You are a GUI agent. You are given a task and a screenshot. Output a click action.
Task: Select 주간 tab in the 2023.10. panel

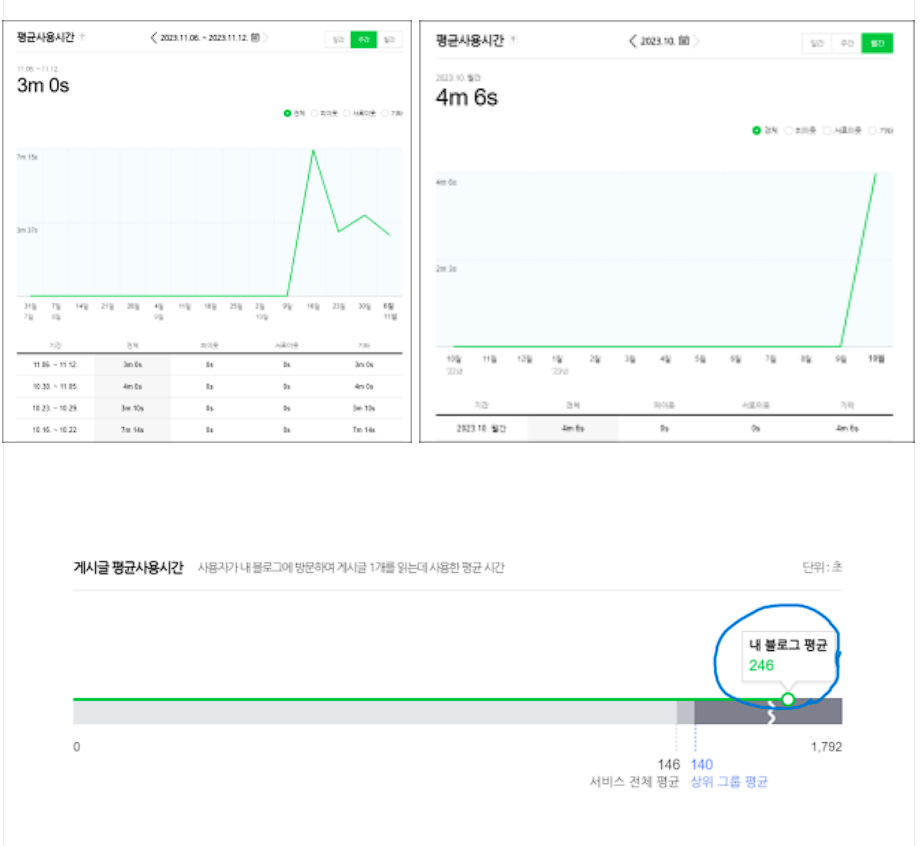847,43
